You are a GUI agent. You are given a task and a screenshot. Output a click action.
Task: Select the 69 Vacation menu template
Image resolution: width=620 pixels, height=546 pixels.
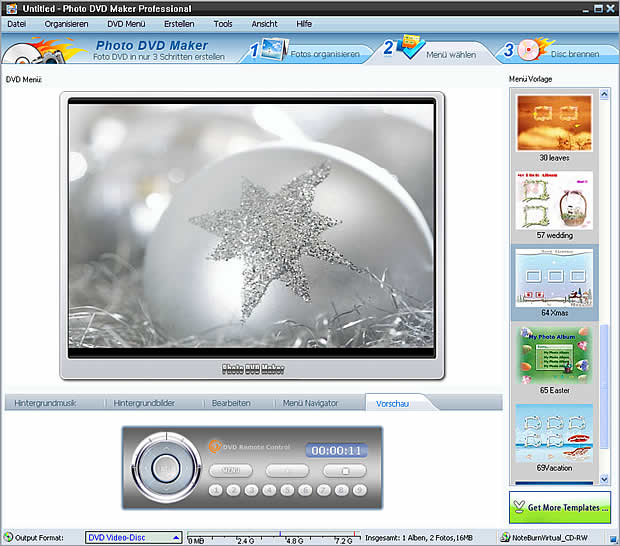pos(554,438)
